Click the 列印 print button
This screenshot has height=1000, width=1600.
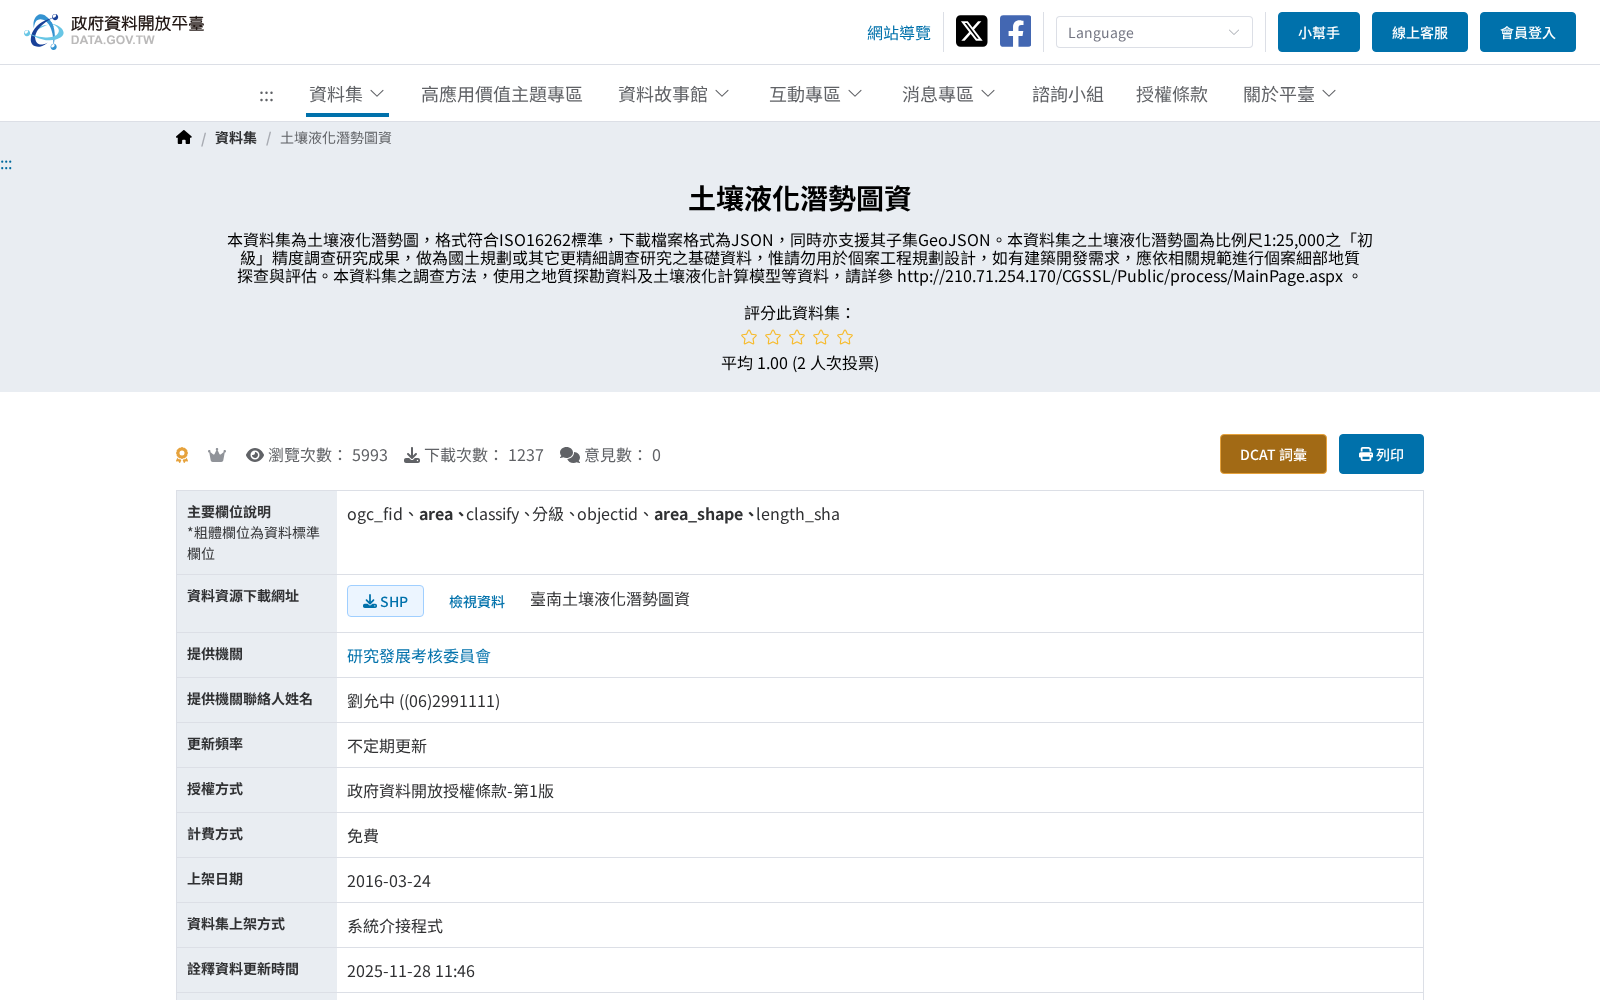[1381, 454]
